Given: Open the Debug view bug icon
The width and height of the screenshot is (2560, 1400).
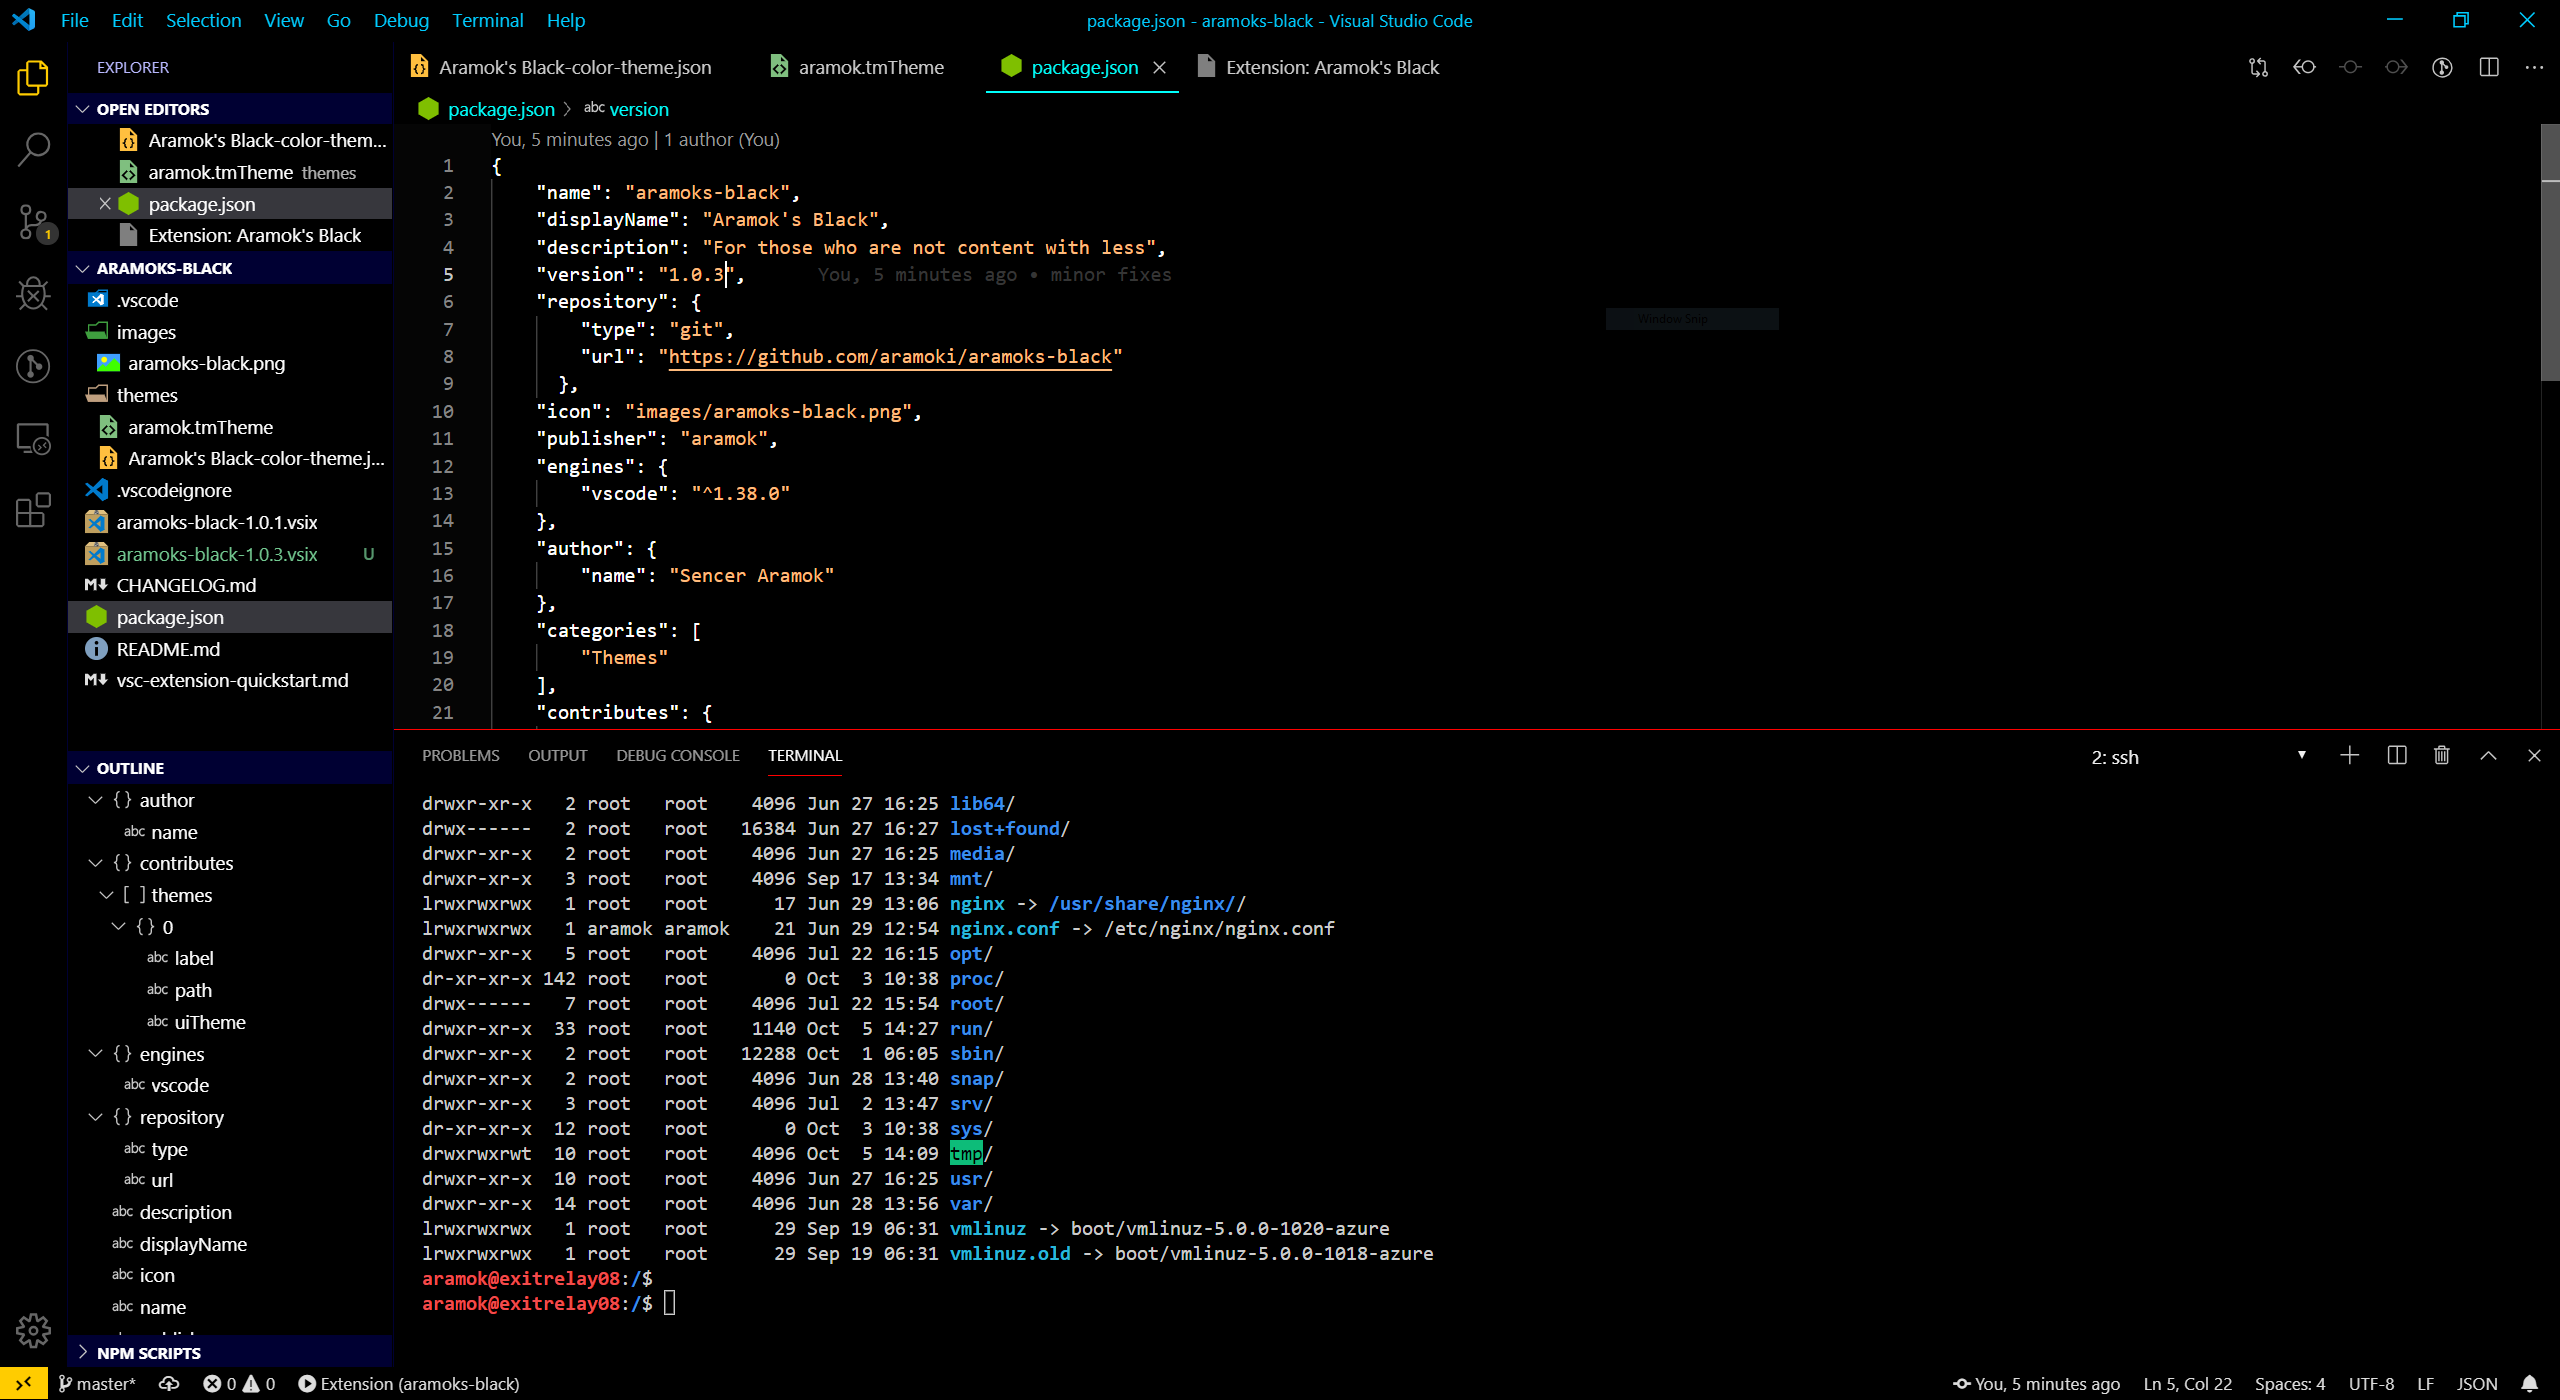Looking at the screenshot, I should click(33, 293).
